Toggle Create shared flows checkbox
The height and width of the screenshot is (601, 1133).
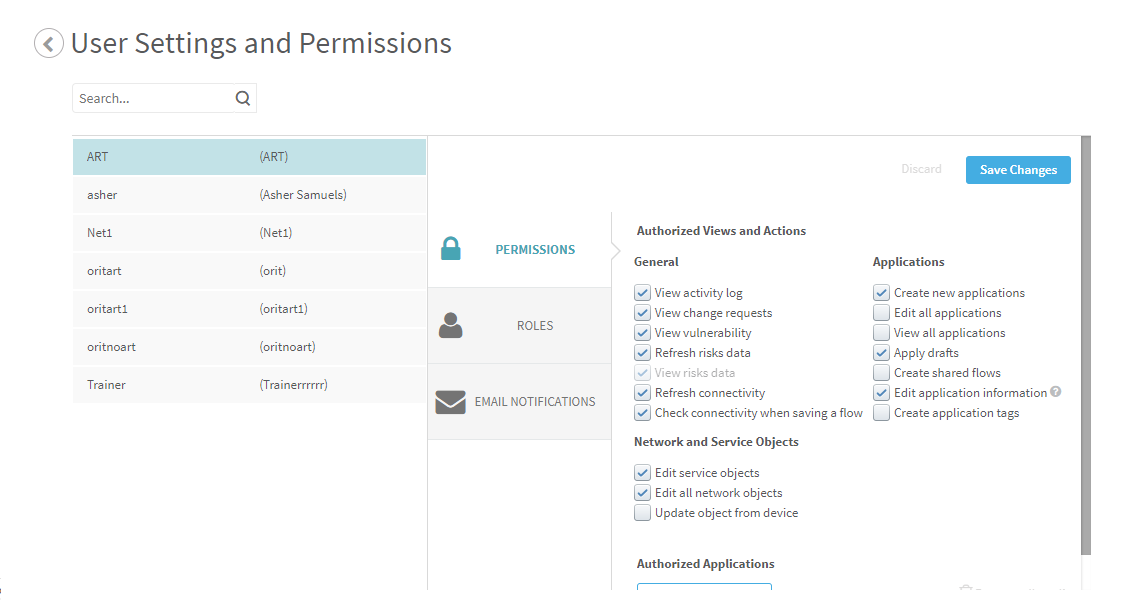click(x=881, y=373)
